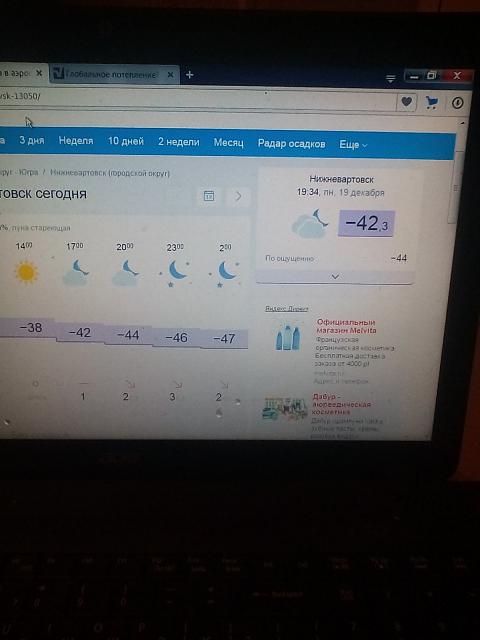Click the address bar URL field

click(196, 98)
